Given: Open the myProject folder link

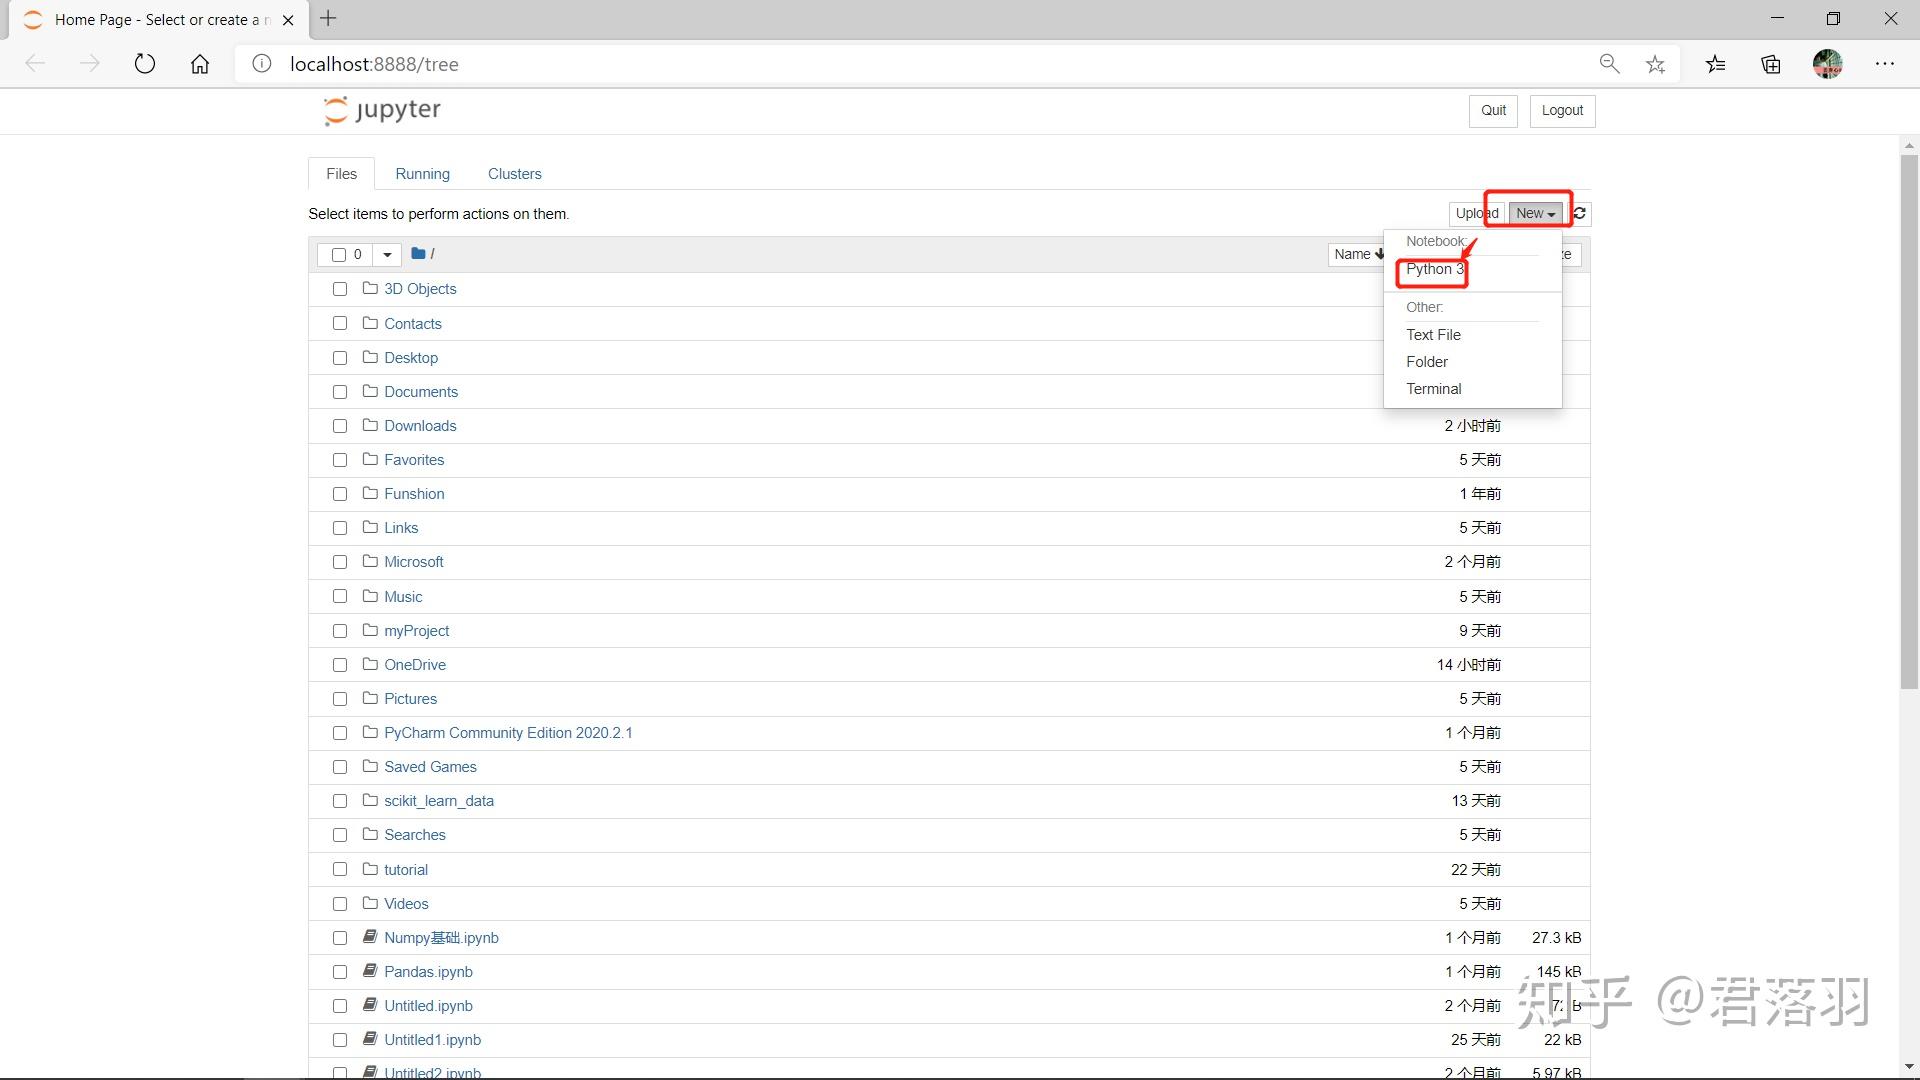Looking at the screenshot, I should (416, 631).
